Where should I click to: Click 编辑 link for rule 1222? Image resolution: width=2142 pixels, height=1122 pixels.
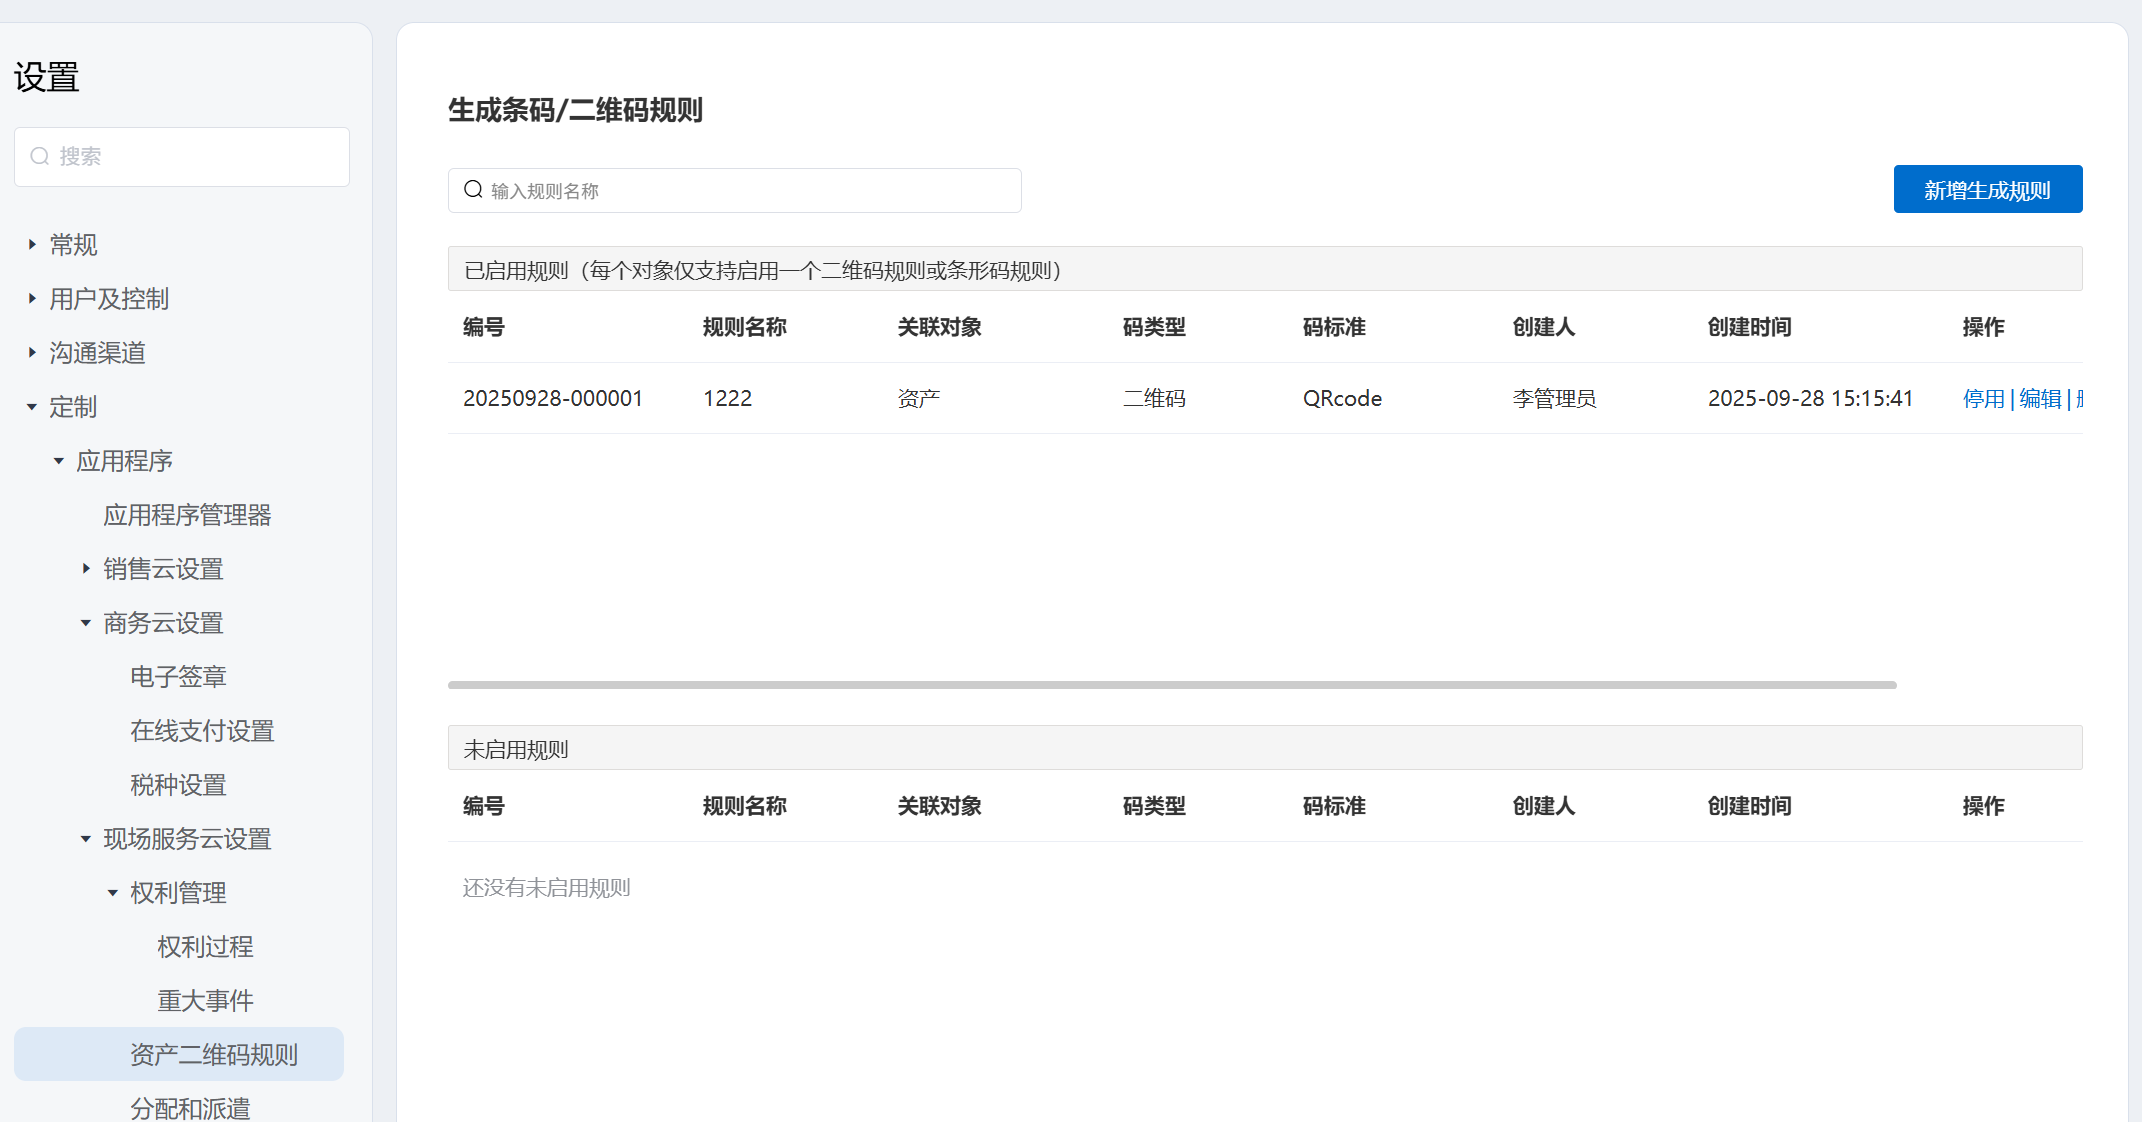tap(2040, 399)
